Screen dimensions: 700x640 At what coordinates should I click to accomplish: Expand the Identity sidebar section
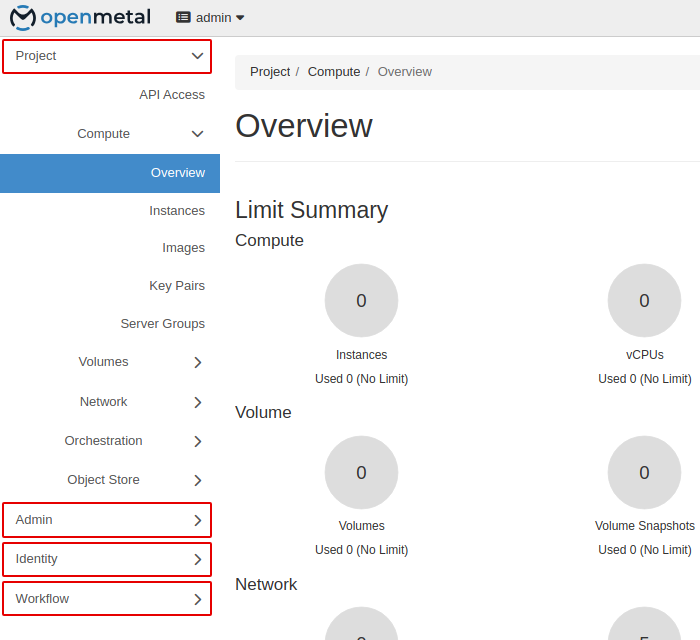107,559
